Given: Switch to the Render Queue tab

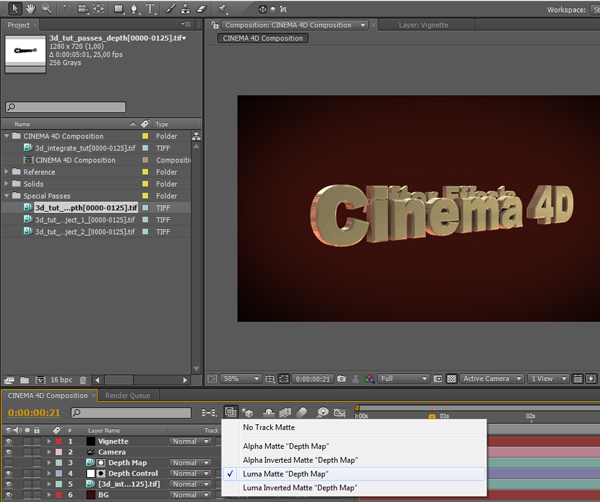Looking at the screenshot, I should click(127, 396).
